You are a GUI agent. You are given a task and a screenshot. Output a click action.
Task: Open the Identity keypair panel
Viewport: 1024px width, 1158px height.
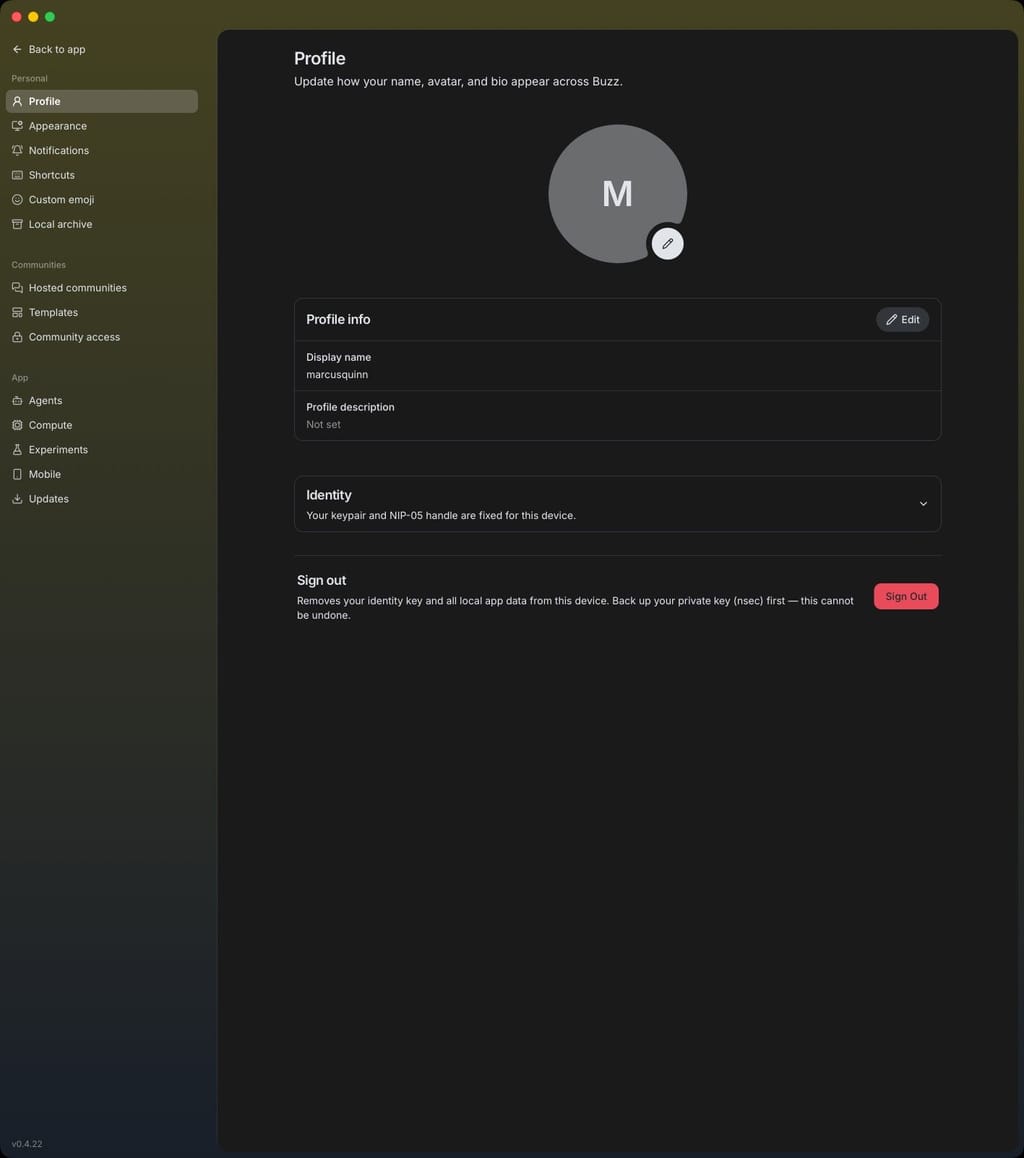pyautogui.click(x=617, y=504)
